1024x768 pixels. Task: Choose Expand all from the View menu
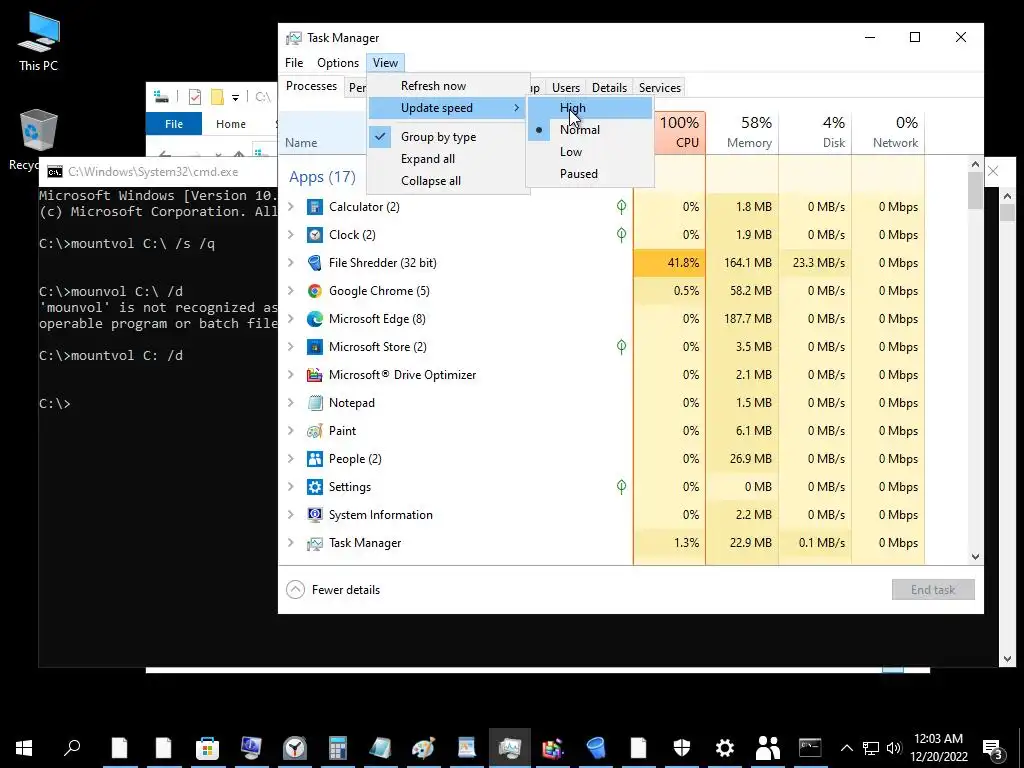447,159
